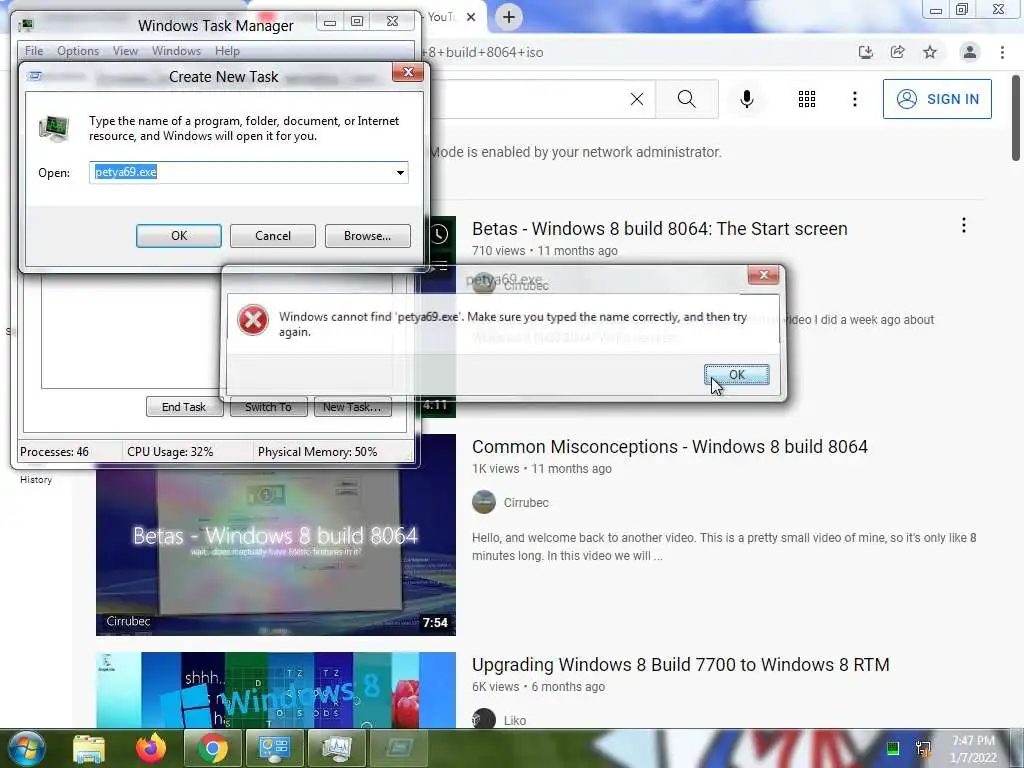
Task: Click Browse... in Create New Task dialog
Action: point(368,236)
